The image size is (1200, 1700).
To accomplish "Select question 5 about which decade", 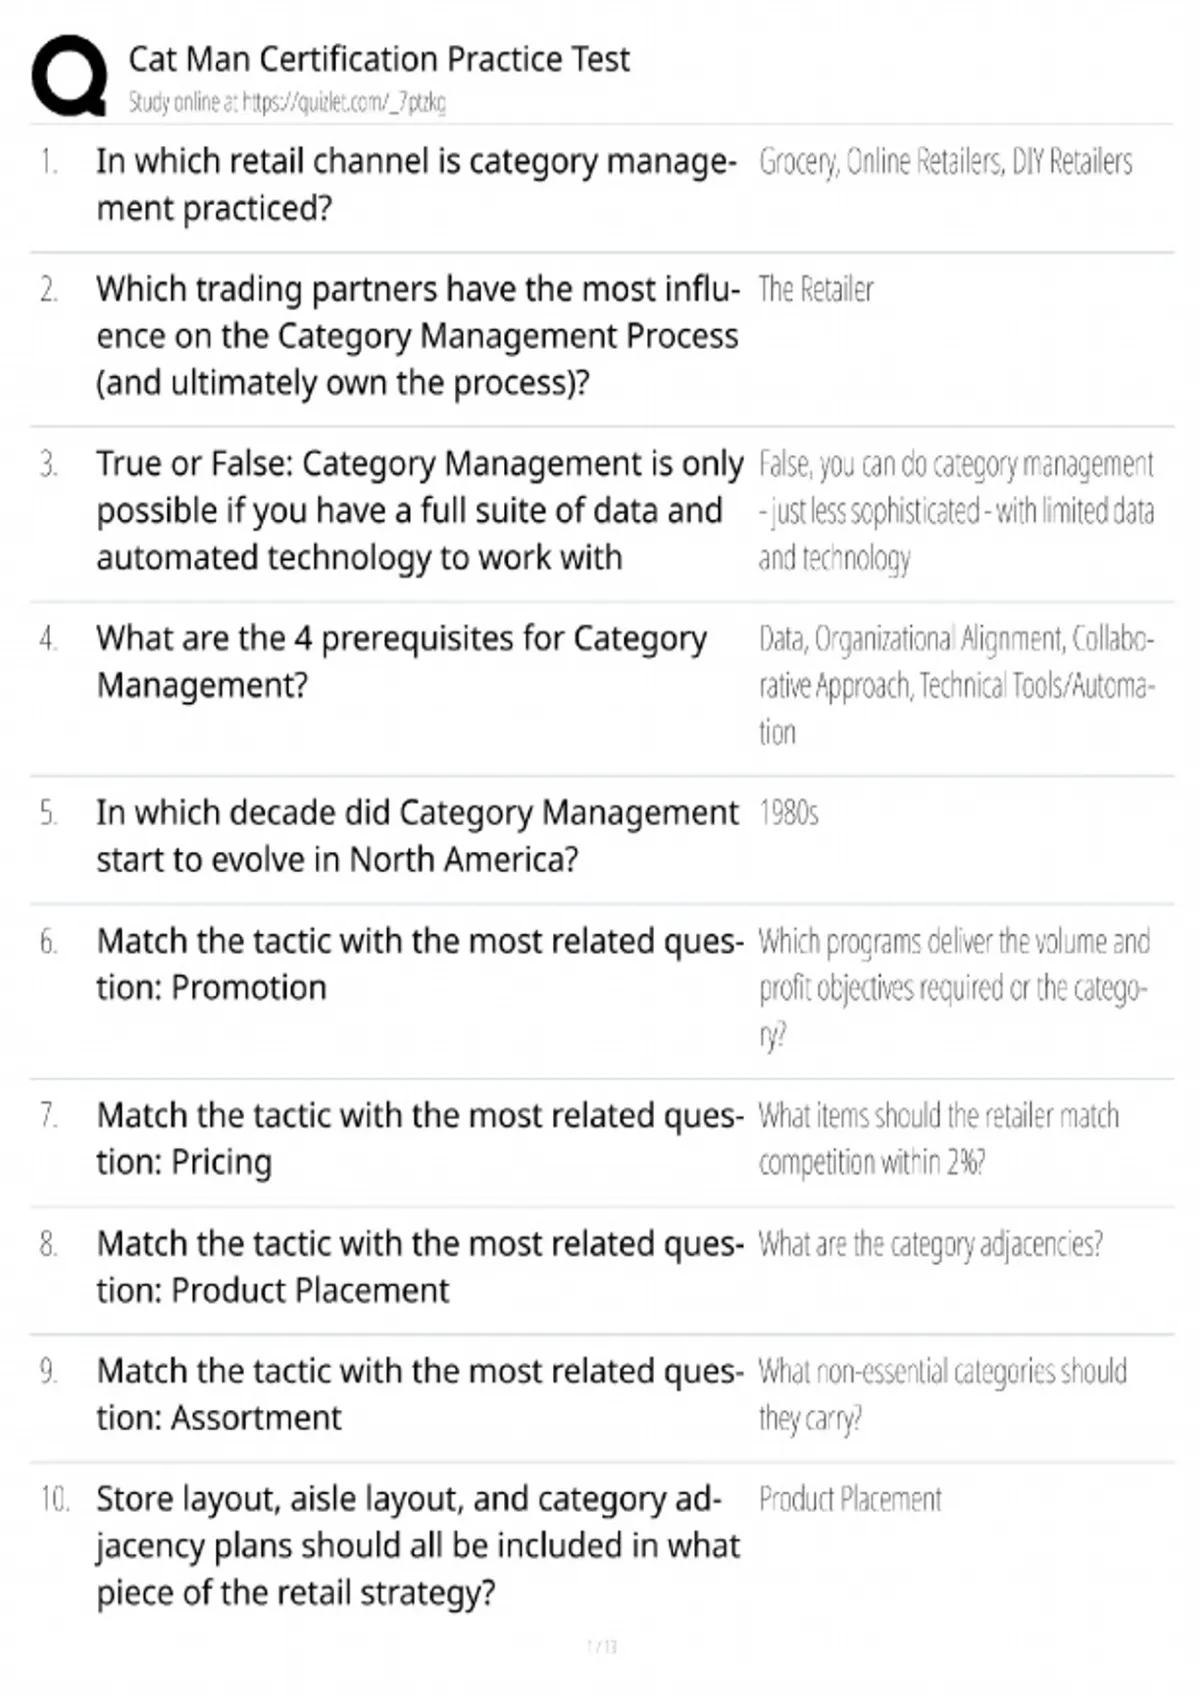I will [x=416, y=835].
